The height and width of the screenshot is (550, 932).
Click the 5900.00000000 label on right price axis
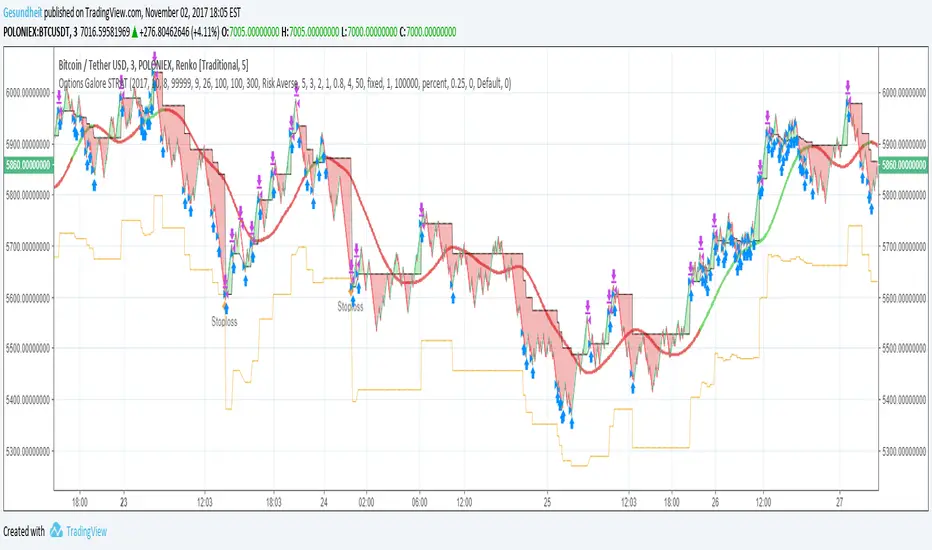coord(904,144)
